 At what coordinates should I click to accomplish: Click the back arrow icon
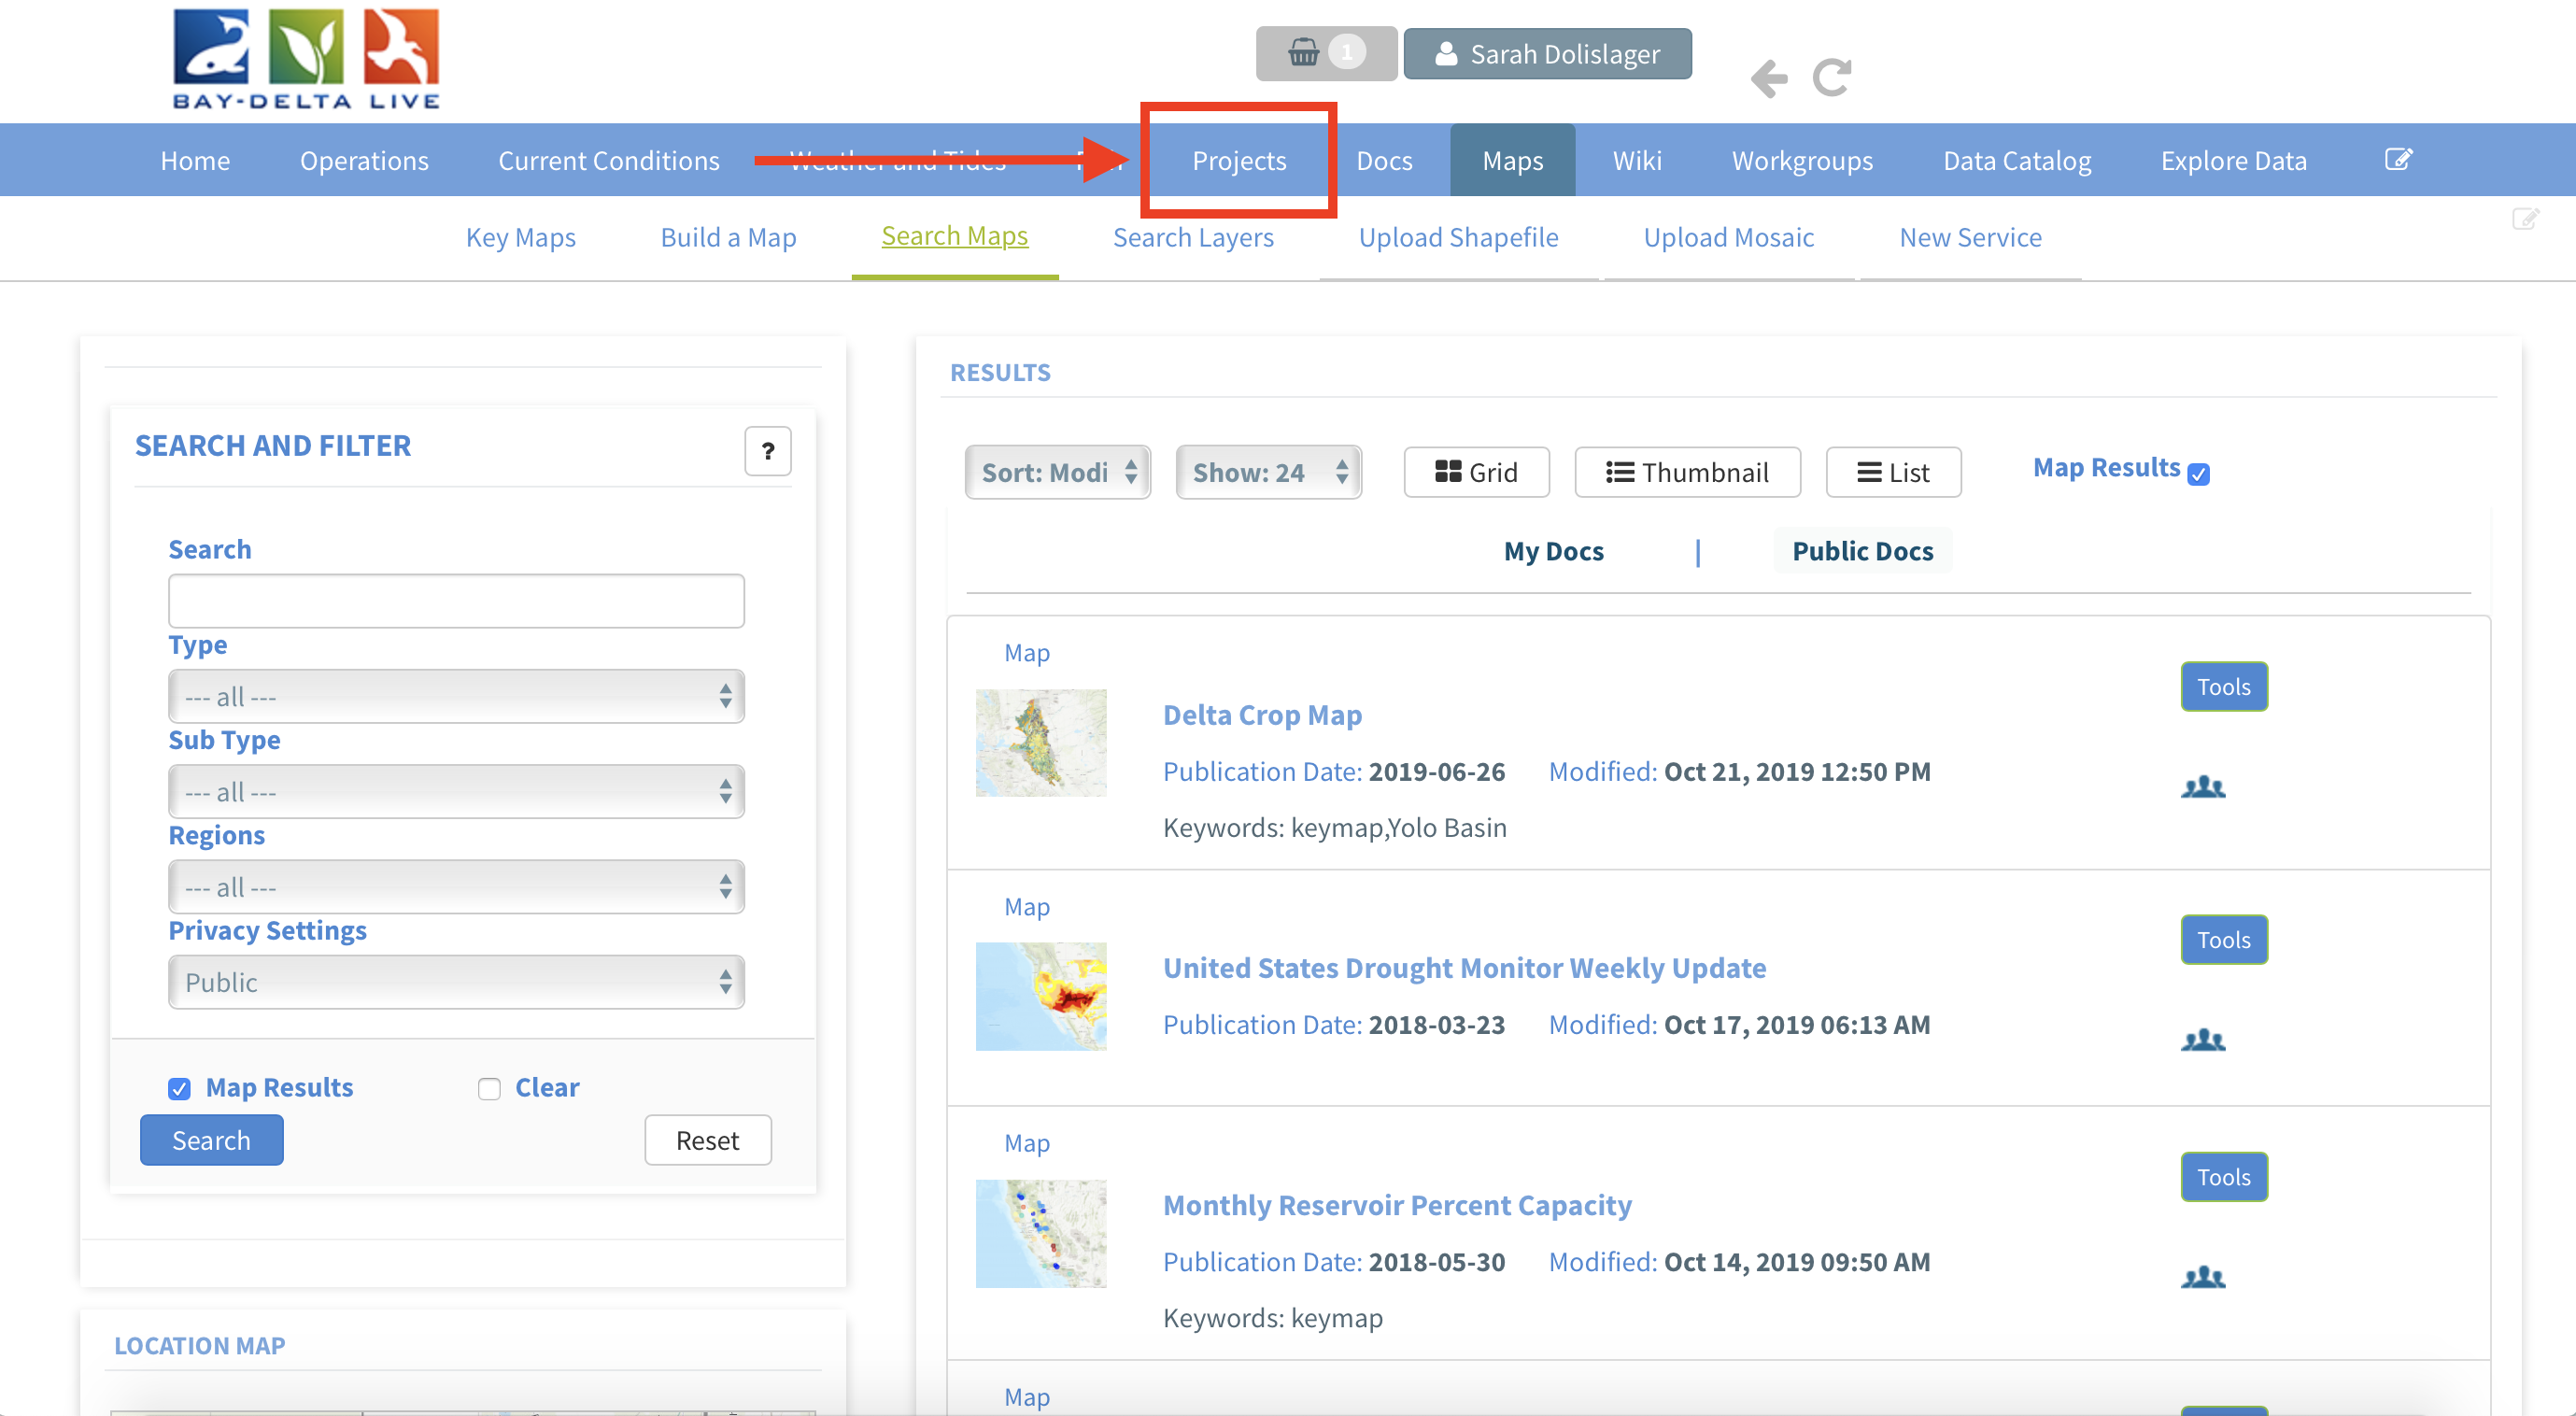[1769, 78]
